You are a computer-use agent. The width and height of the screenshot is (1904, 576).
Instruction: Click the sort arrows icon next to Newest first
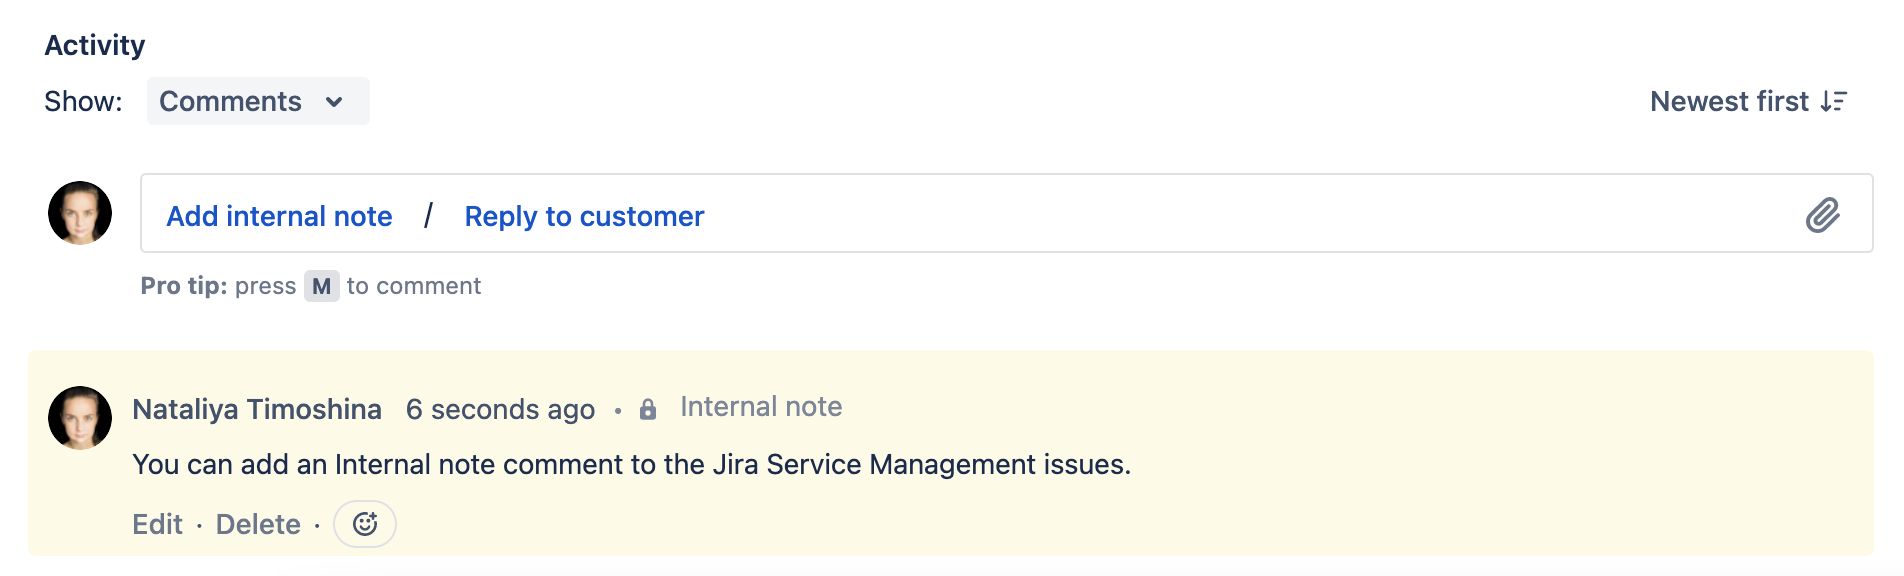click(1833, 101)
